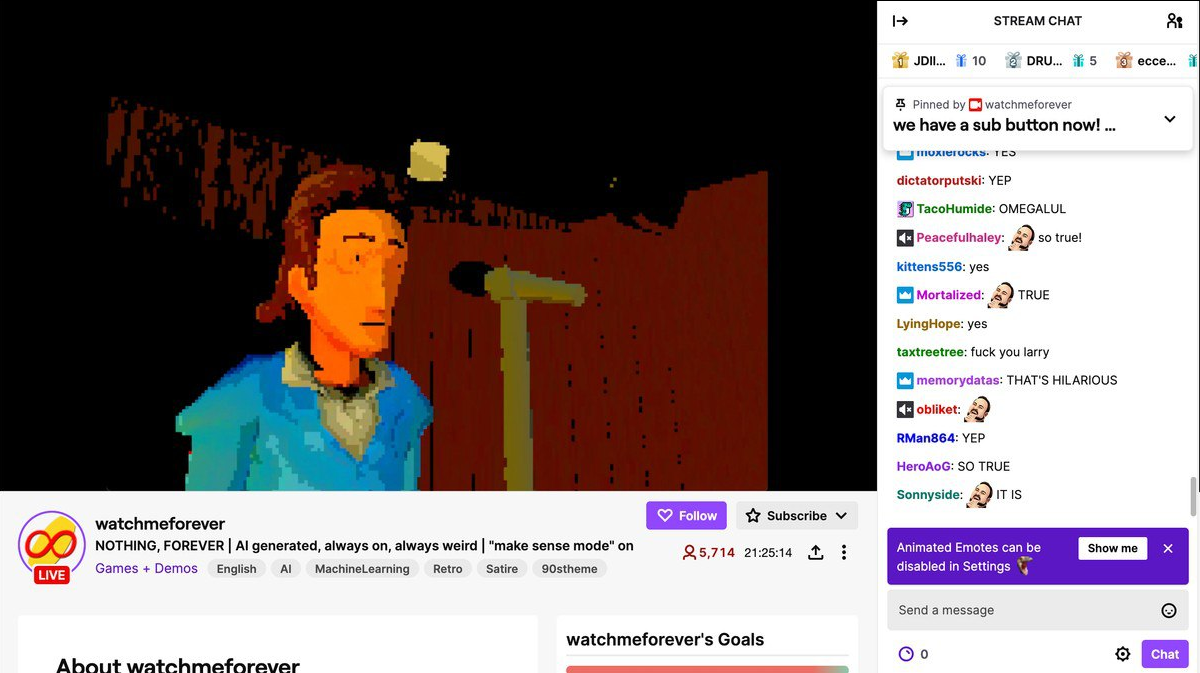The width and height of the screenshot is (1200, 673).
Task: Open the more options menu dots
Action: (844, 552)
